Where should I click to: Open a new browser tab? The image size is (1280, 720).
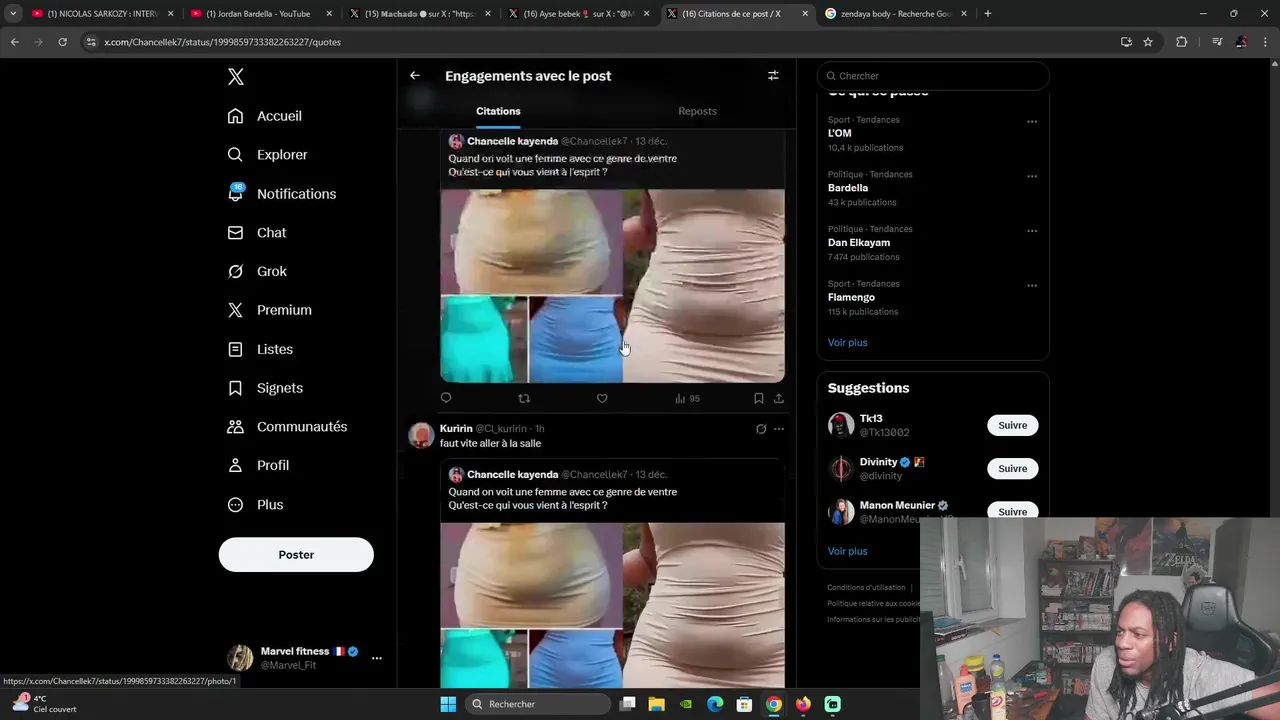click(988, 14)
